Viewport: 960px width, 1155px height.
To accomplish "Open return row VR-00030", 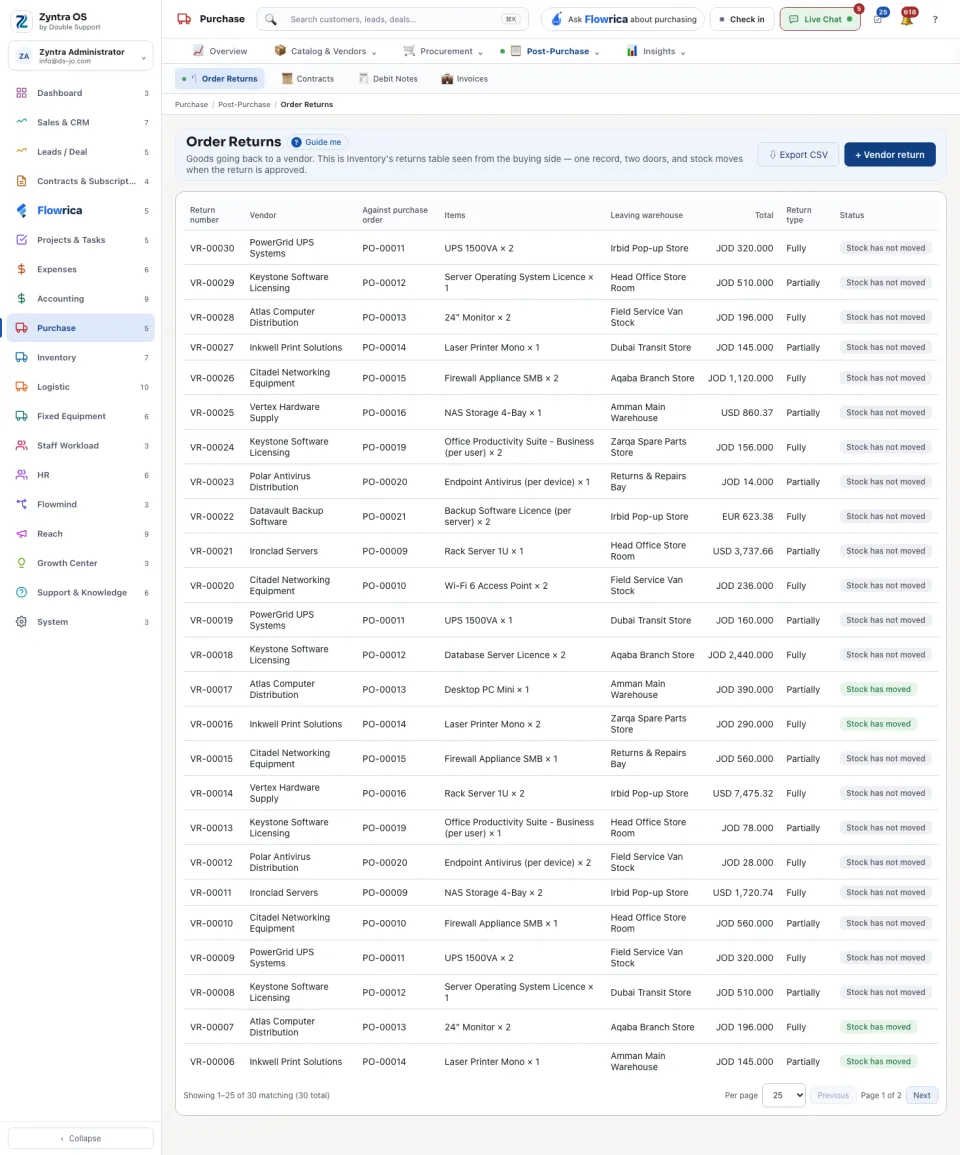I will tap(561, 248).
